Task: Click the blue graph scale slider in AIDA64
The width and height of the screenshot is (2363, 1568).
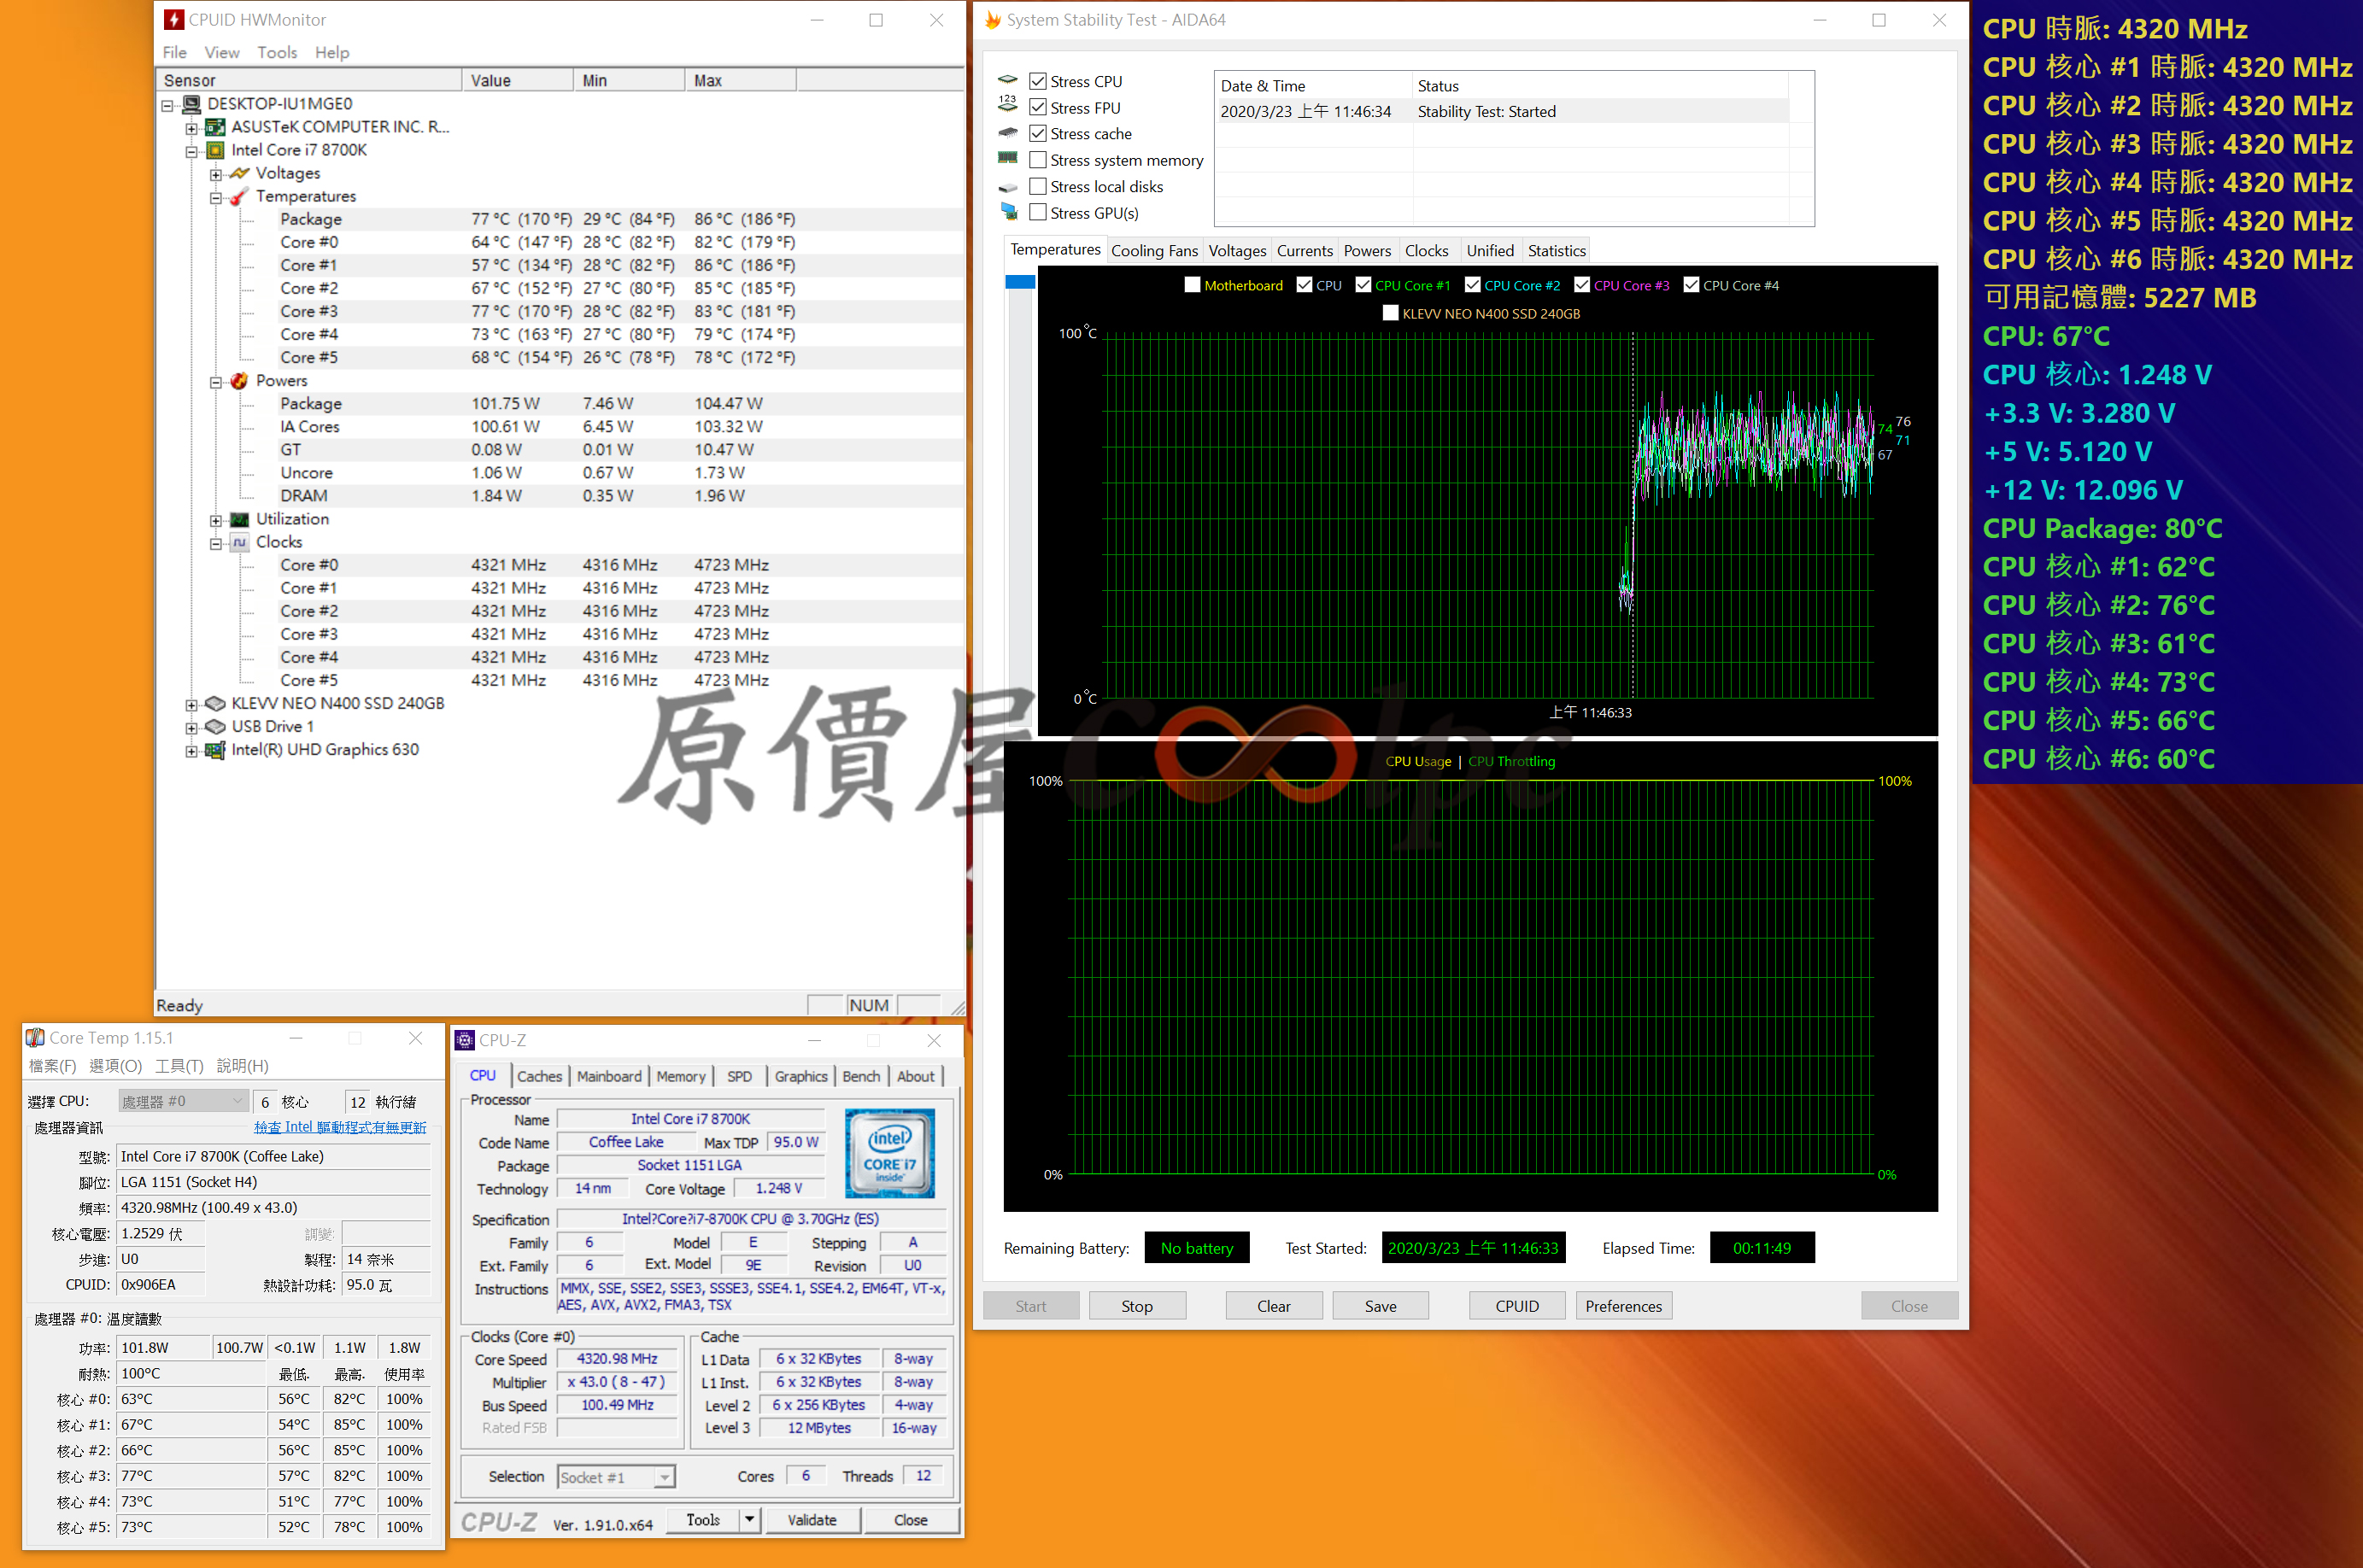Action: (x=1019, y=282)
